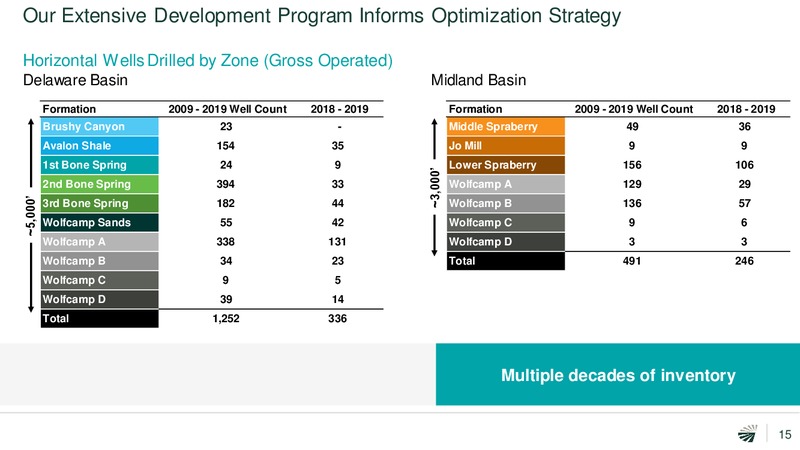Click the ~3,000' depth label
800x450 pixels.
click(x=435, y=188)
